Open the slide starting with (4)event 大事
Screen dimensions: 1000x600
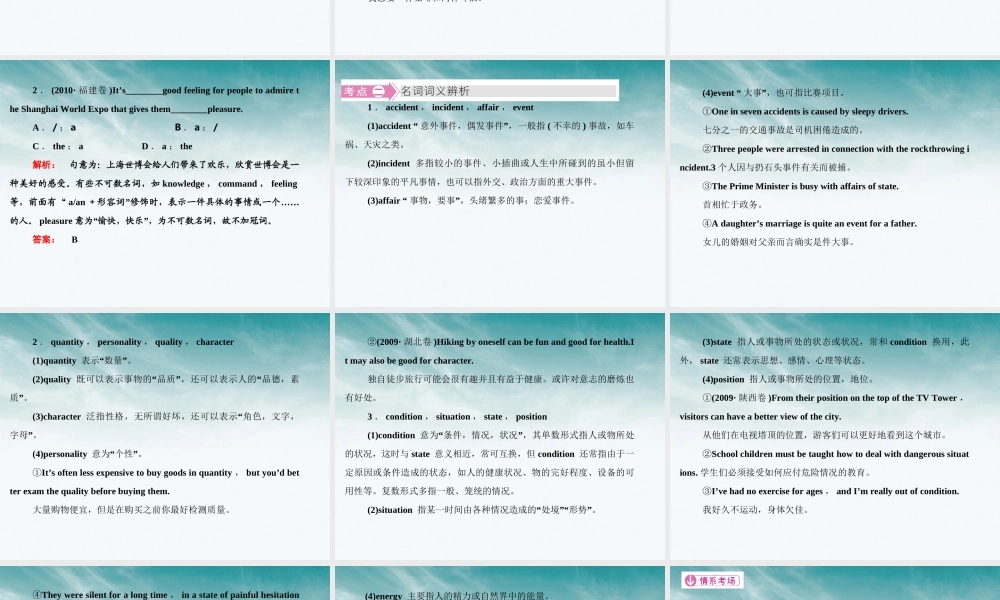835,184
